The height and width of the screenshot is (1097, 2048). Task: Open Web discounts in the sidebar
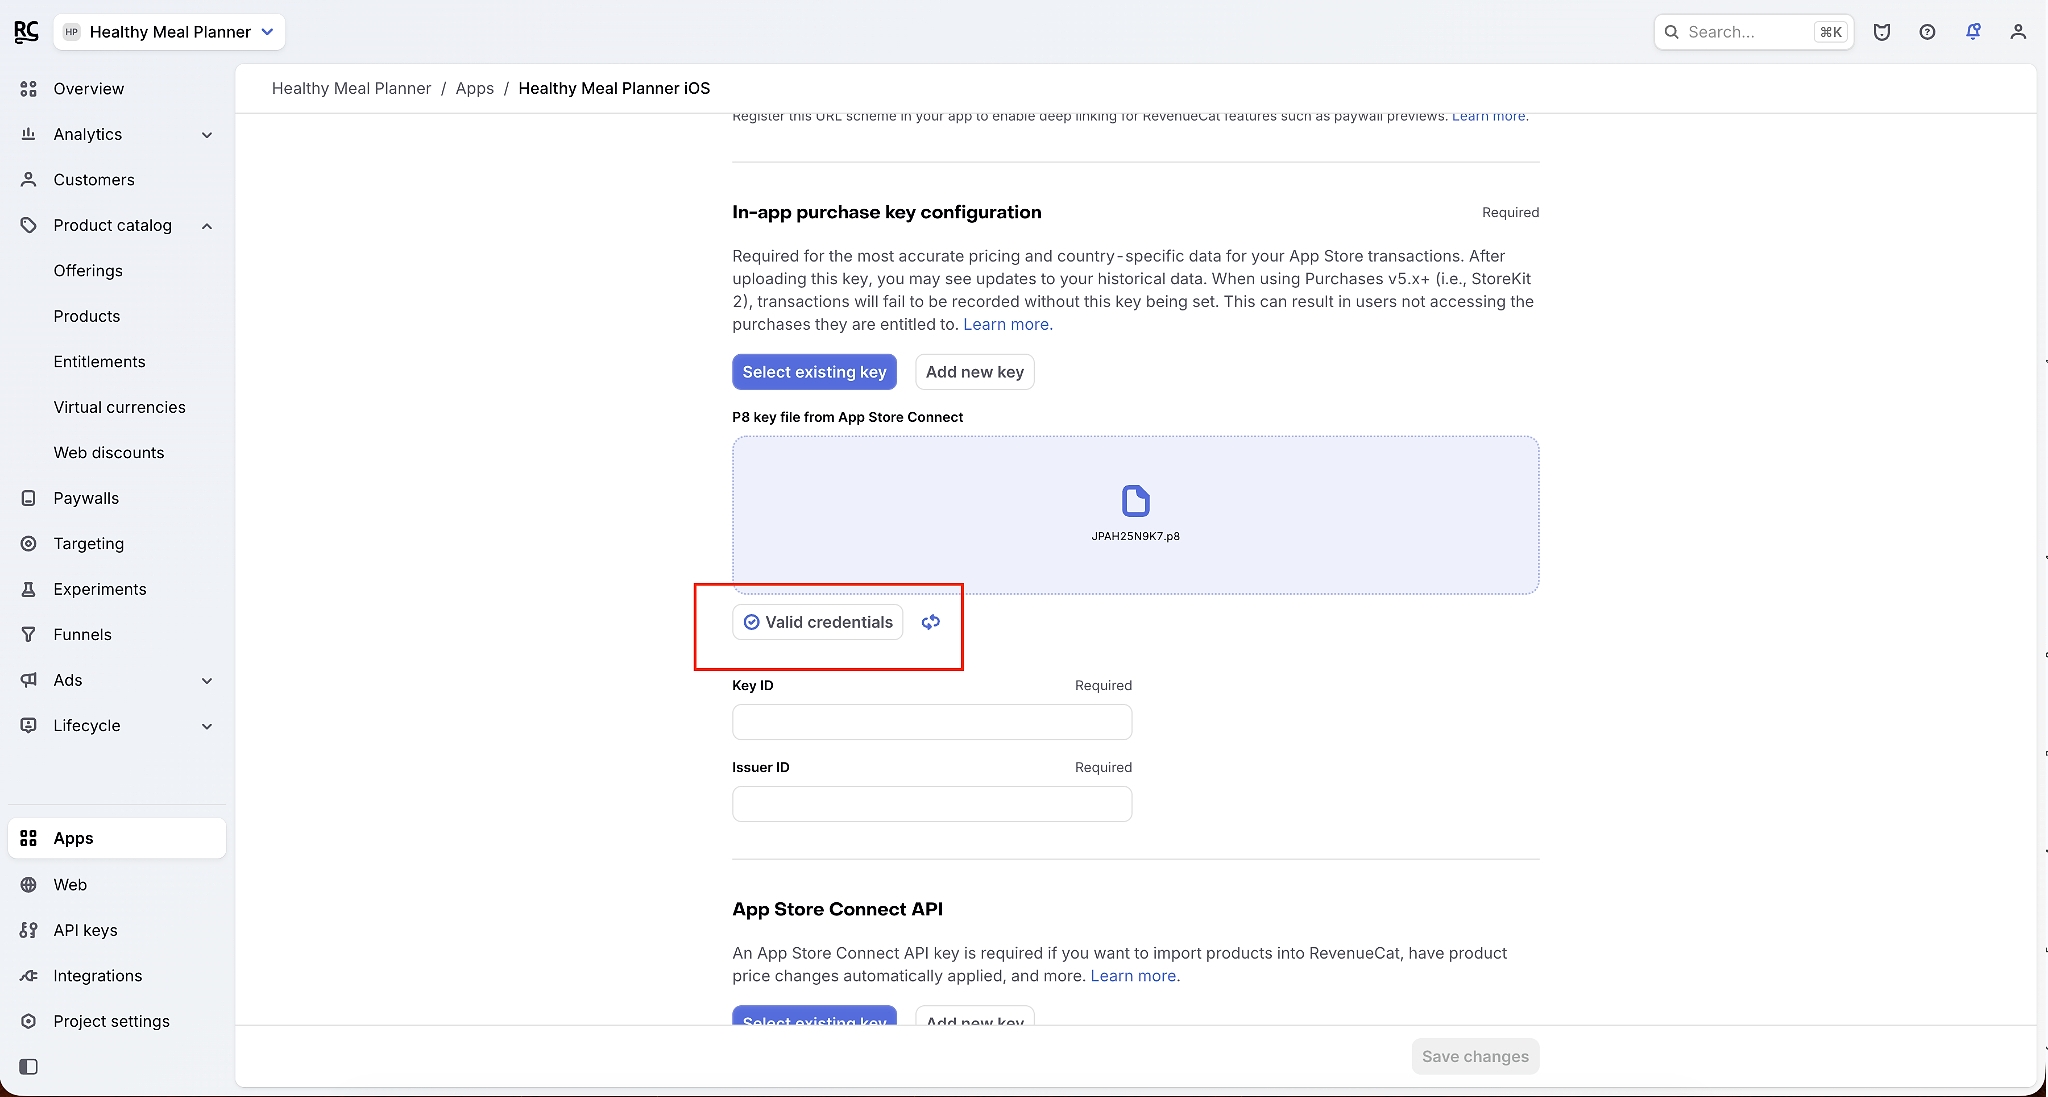109,453
